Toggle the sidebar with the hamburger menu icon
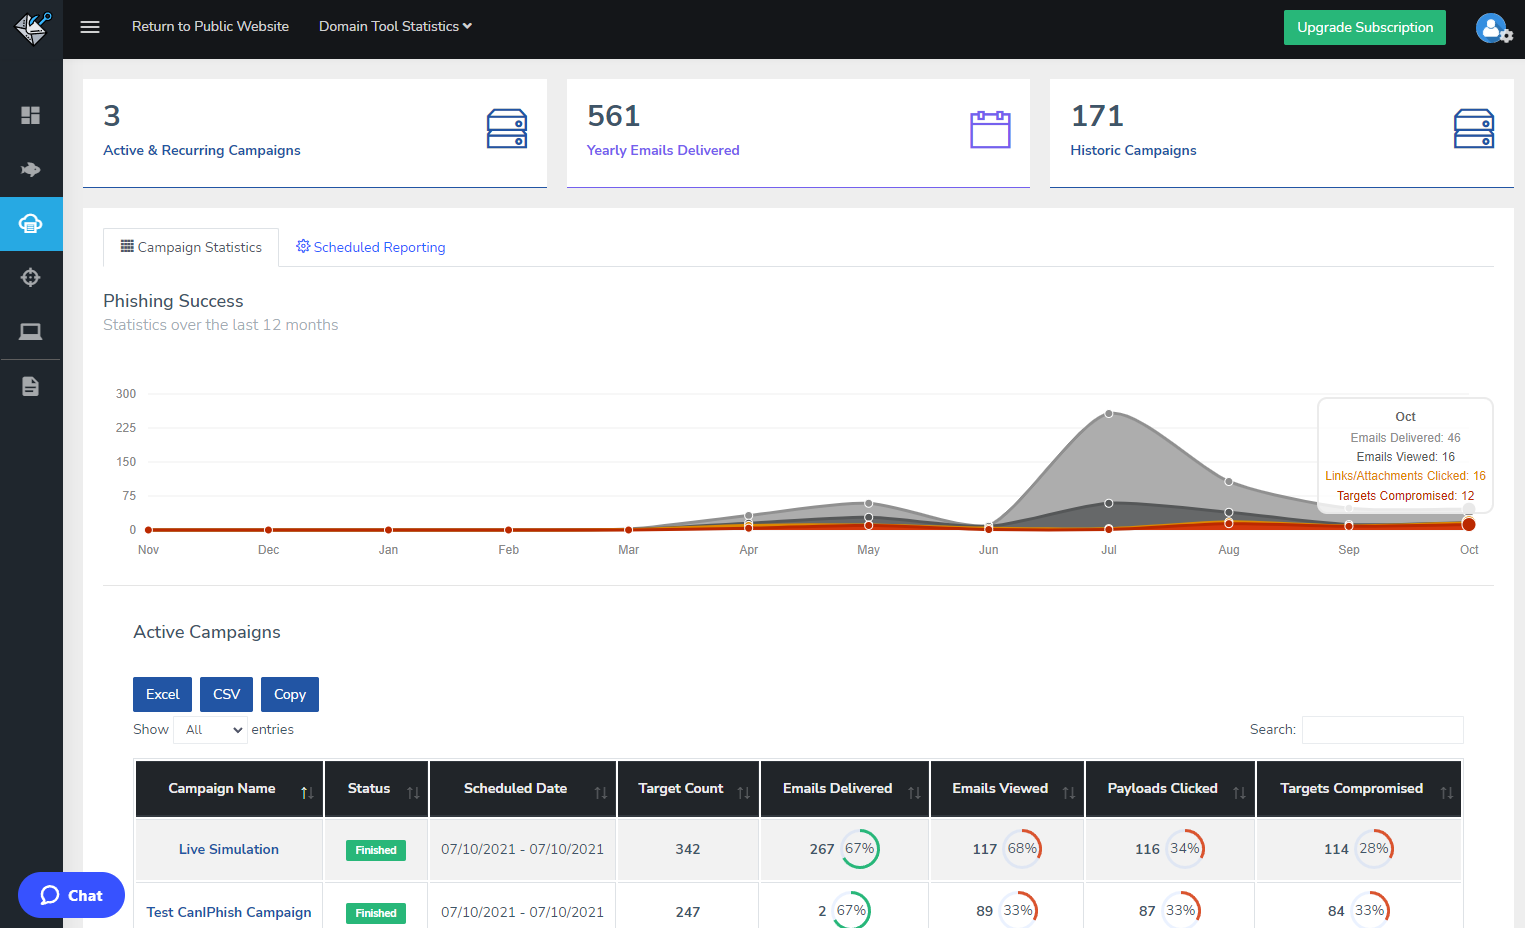 (x=89, y=27)
